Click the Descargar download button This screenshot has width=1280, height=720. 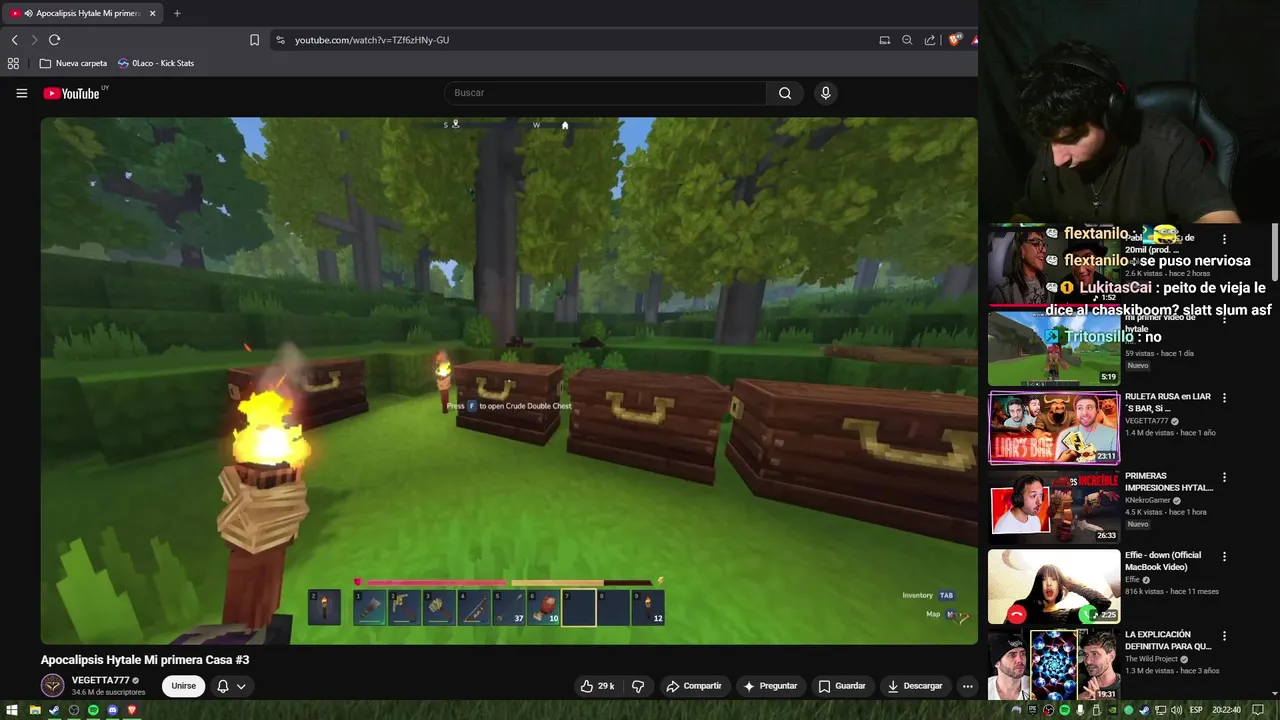pos(915,686)
